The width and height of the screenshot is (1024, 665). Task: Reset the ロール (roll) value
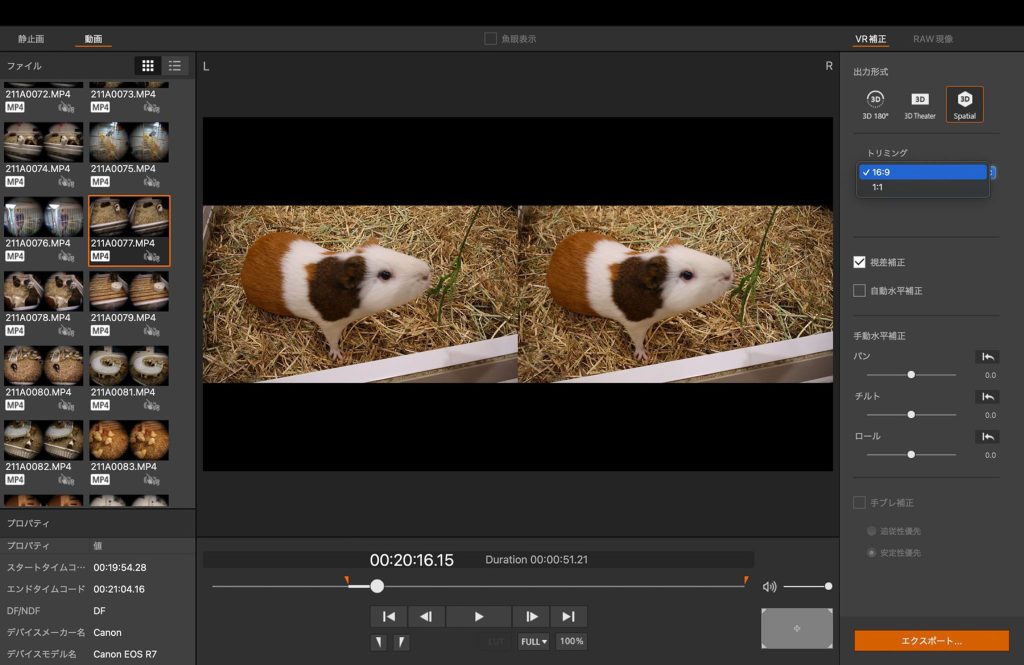[x=987, y=437]
